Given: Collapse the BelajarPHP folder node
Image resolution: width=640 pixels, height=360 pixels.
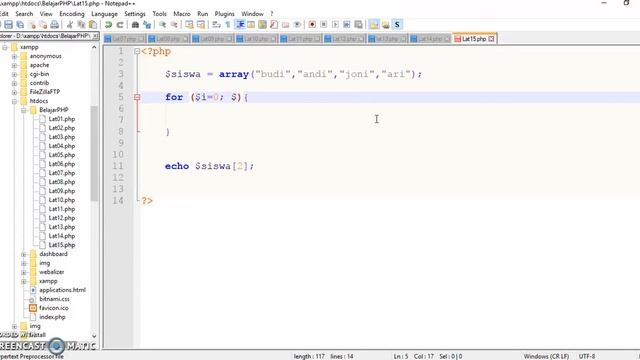Looking at the screenshot, I should click(24, 110).
